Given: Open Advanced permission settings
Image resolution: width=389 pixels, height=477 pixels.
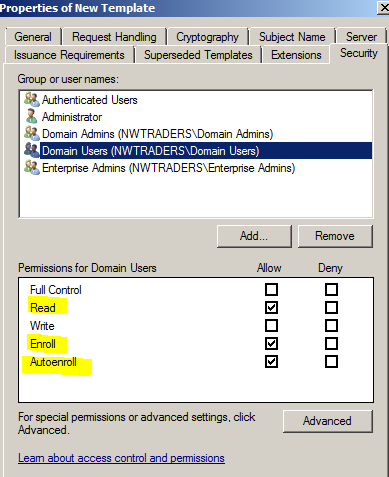Looking at the screenshot, I should tap(327, 421).
